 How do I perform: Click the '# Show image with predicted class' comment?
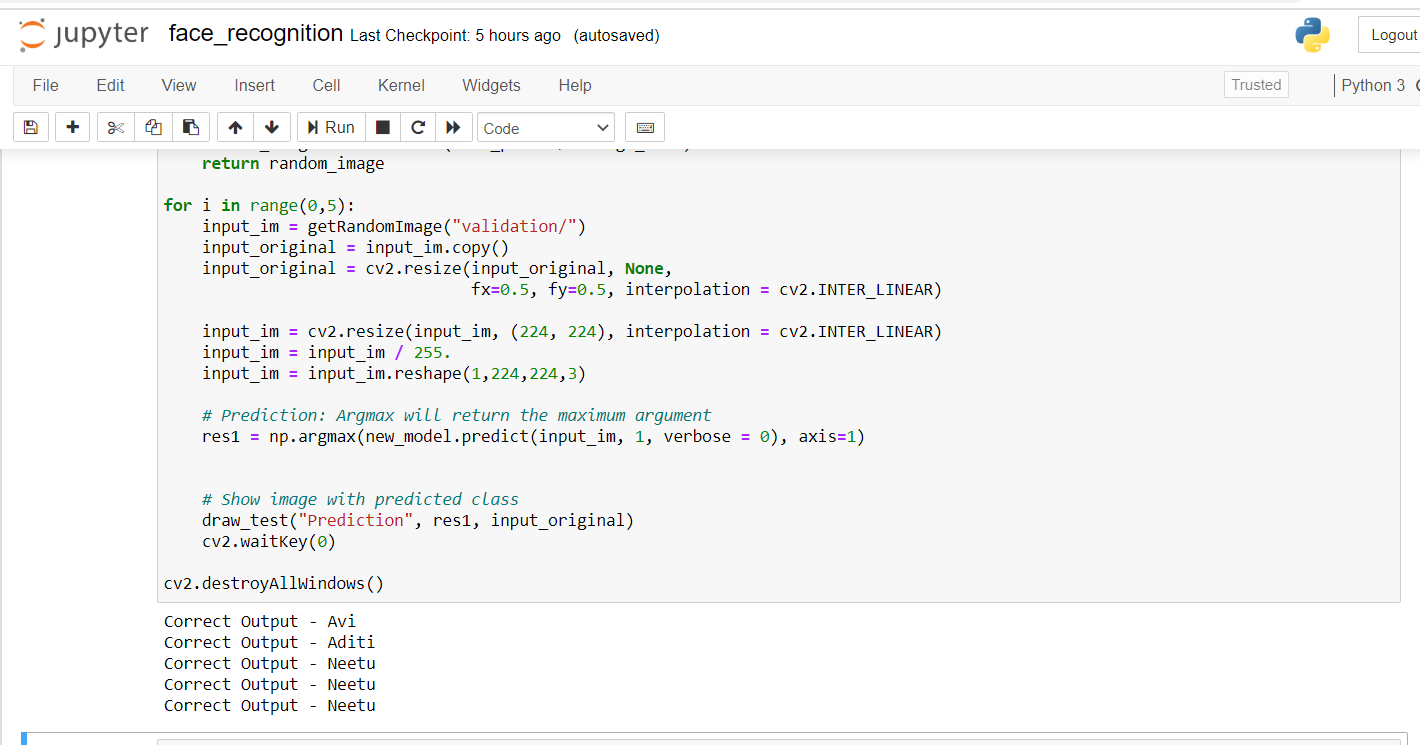point(360,500)
